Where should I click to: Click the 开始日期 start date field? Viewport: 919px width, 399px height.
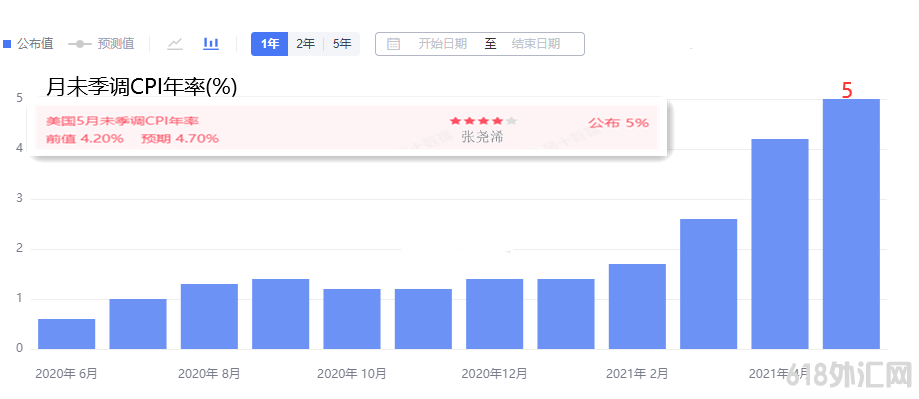click(x=443, y=44)
